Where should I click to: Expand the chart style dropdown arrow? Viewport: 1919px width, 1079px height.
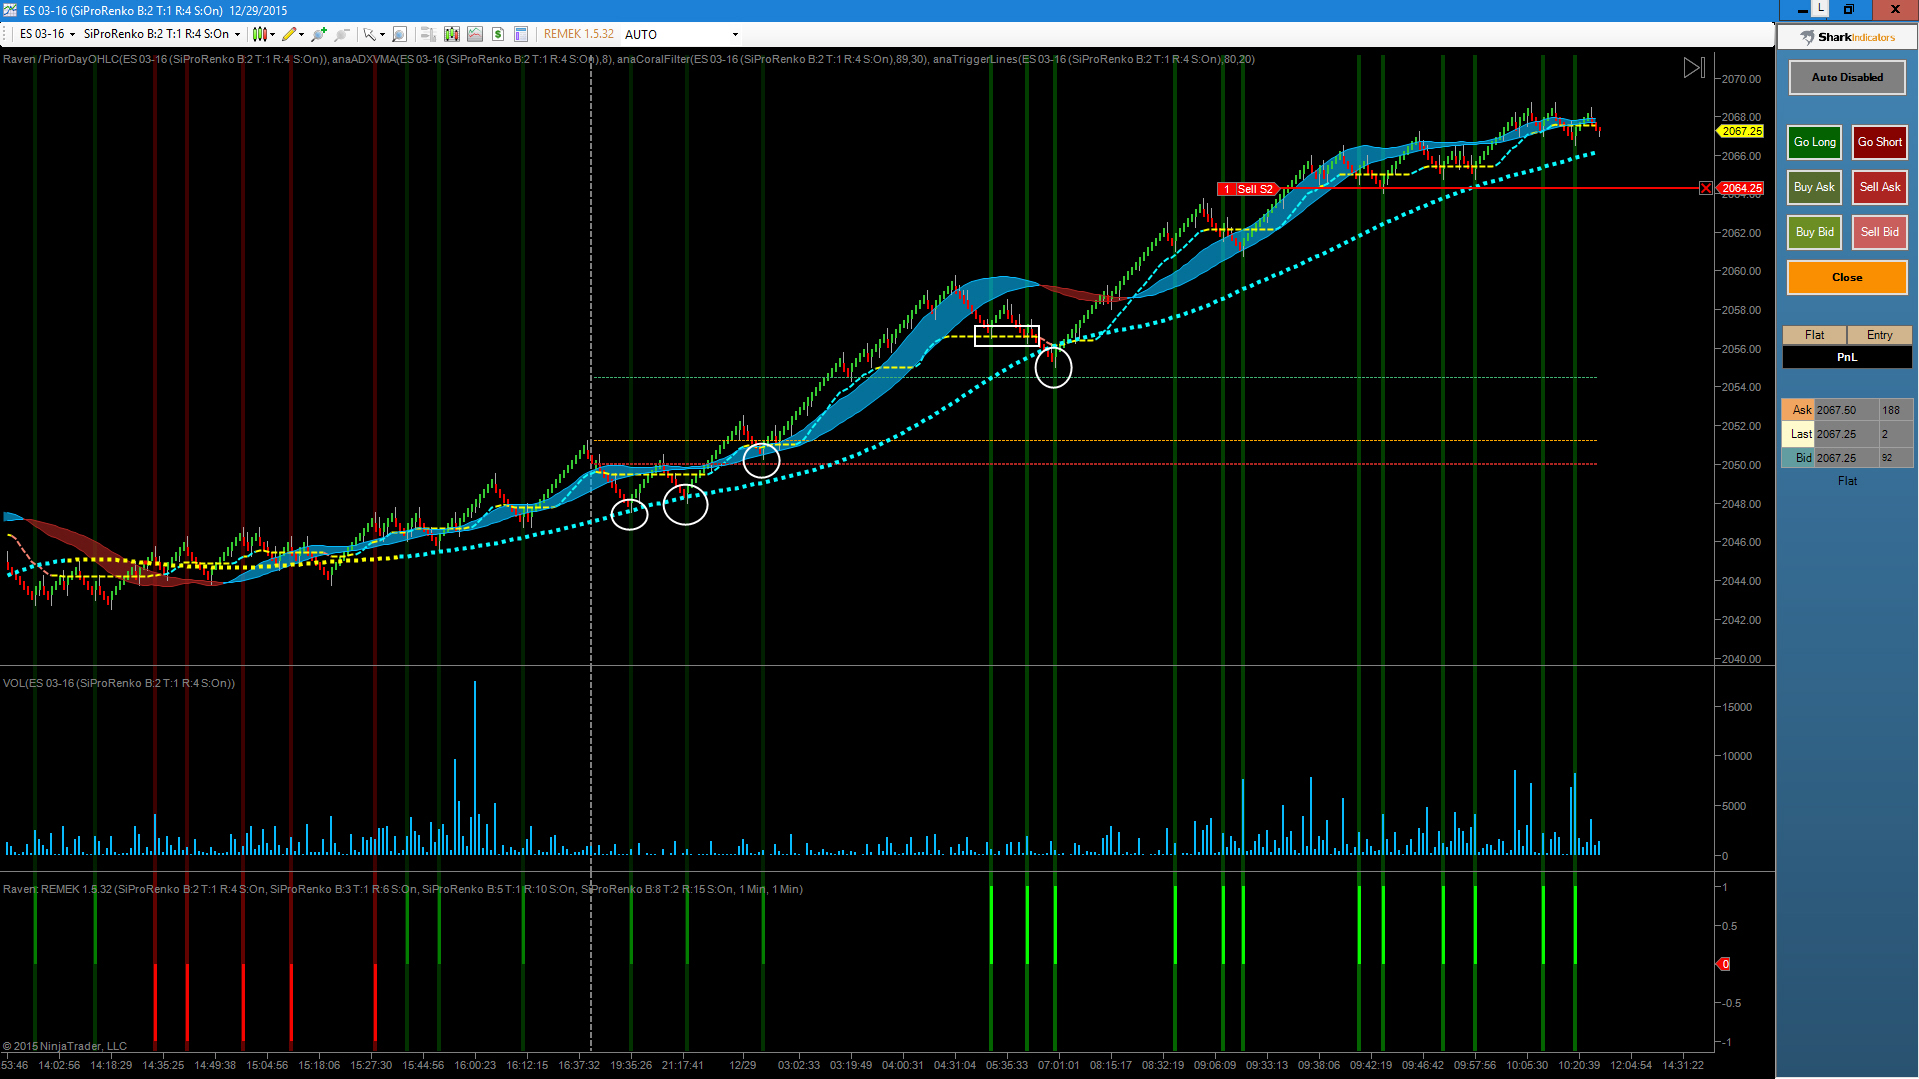(x=273, y=34)
